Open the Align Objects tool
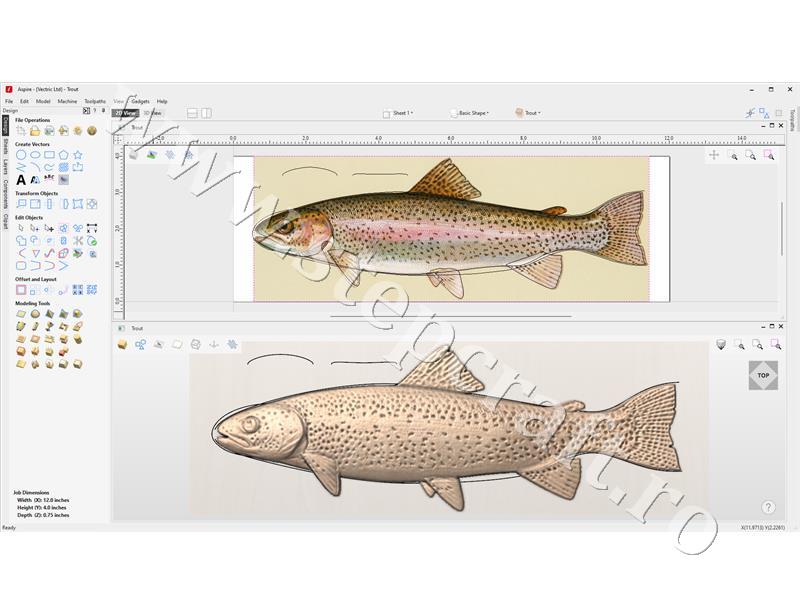Image resolution: width=800 pixels, height=615 pixels. coord(92,204)
